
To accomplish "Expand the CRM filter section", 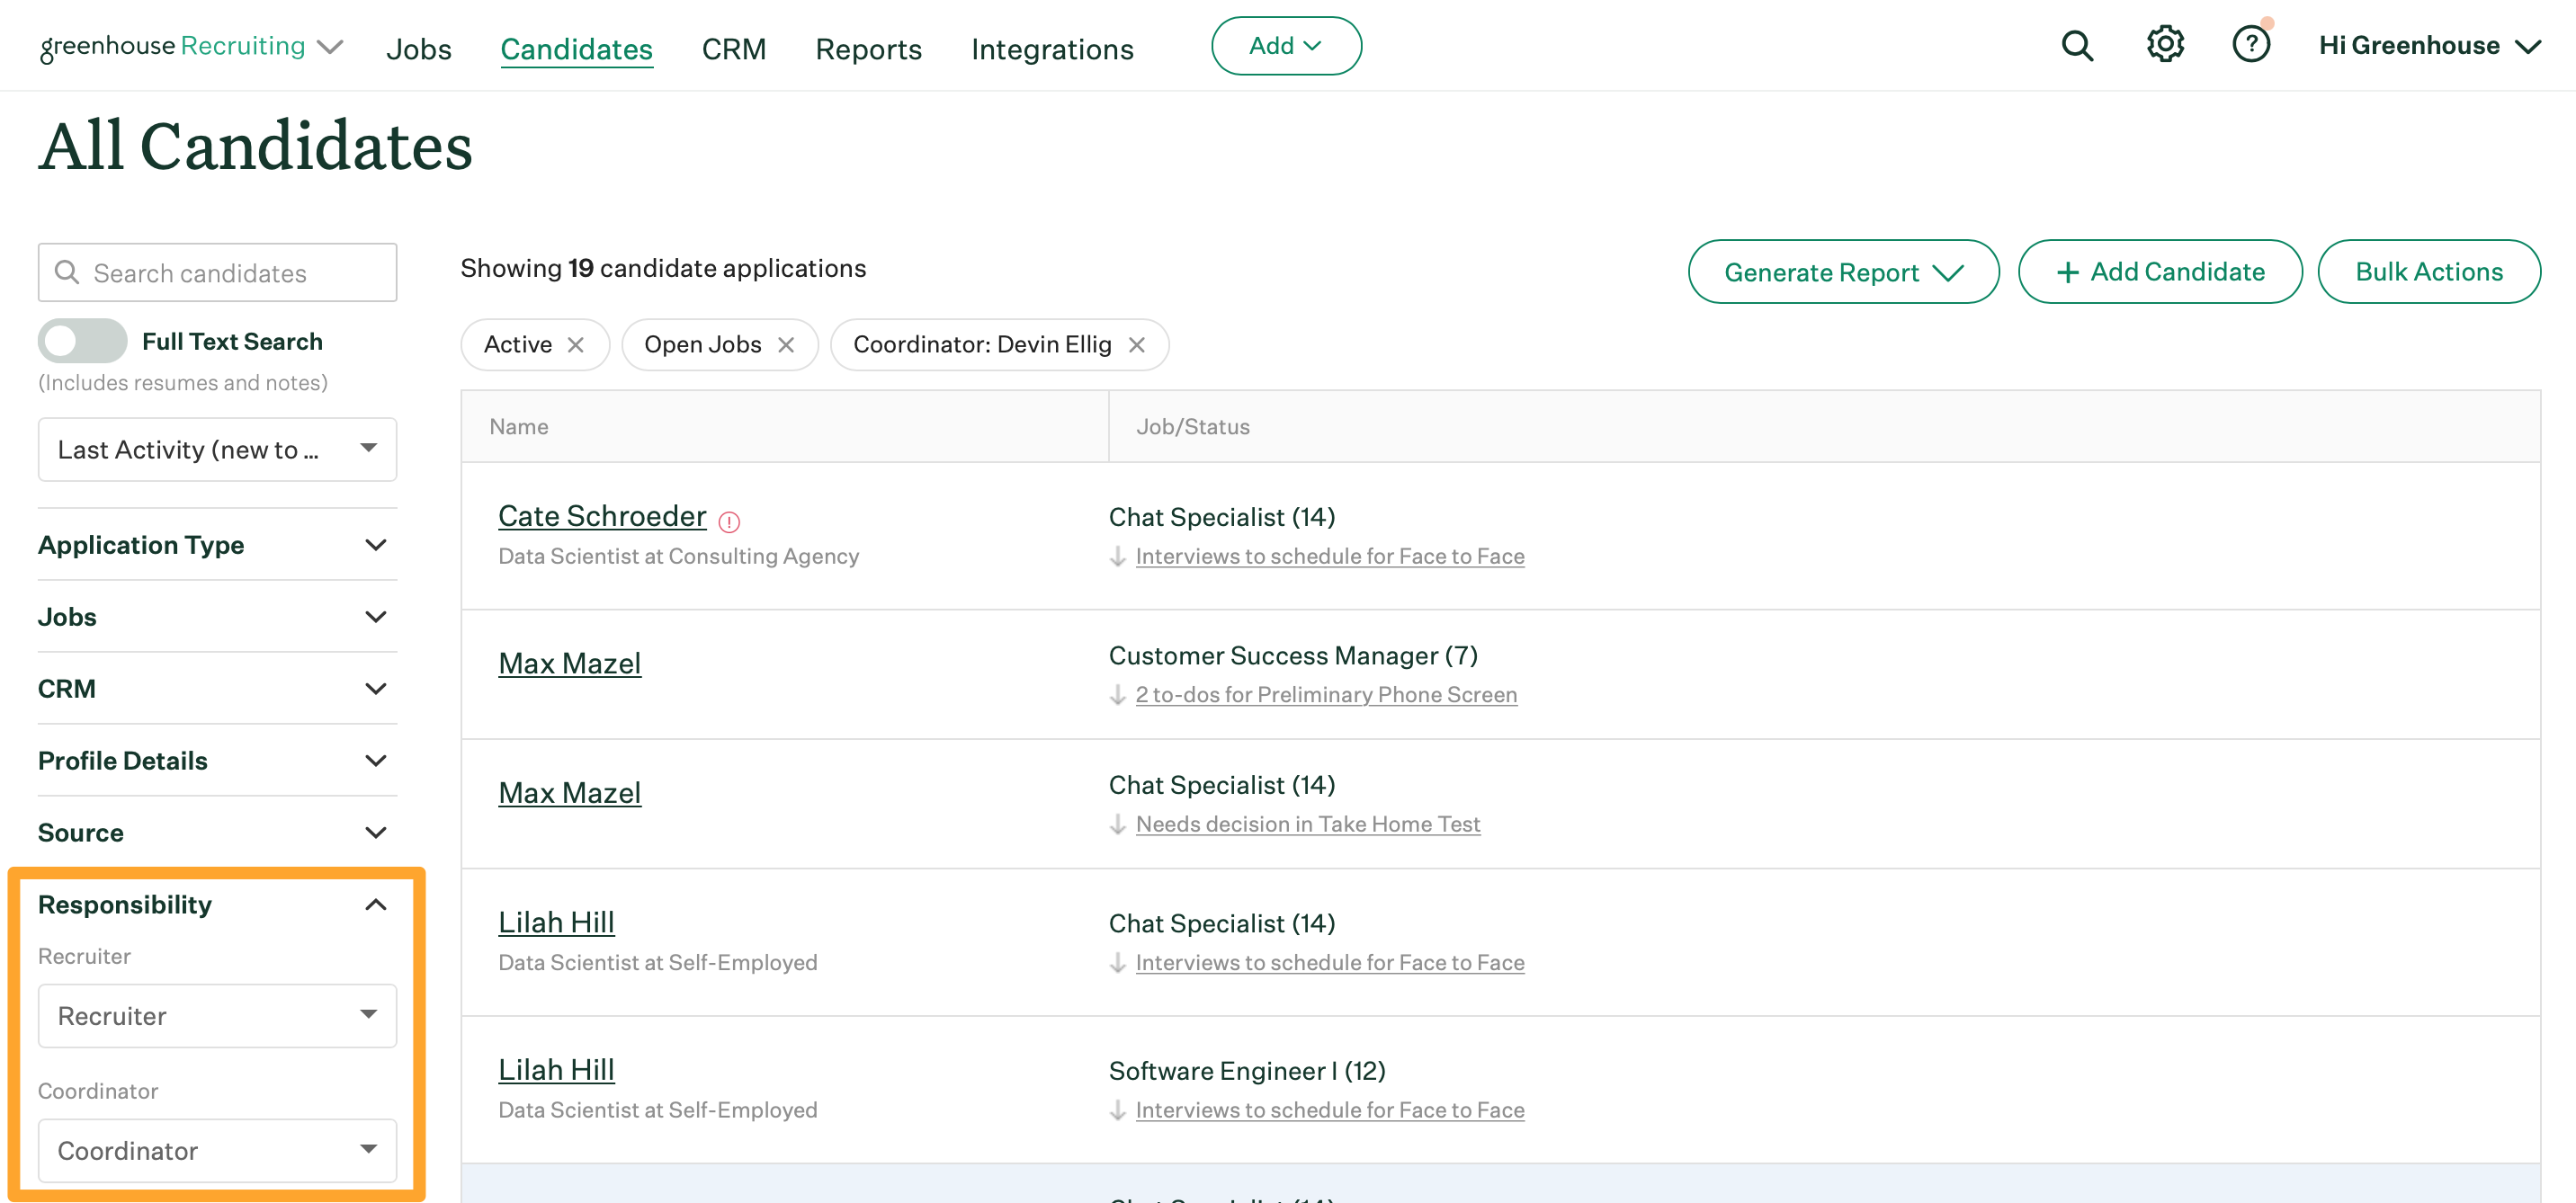I will (x=217, y=689).
